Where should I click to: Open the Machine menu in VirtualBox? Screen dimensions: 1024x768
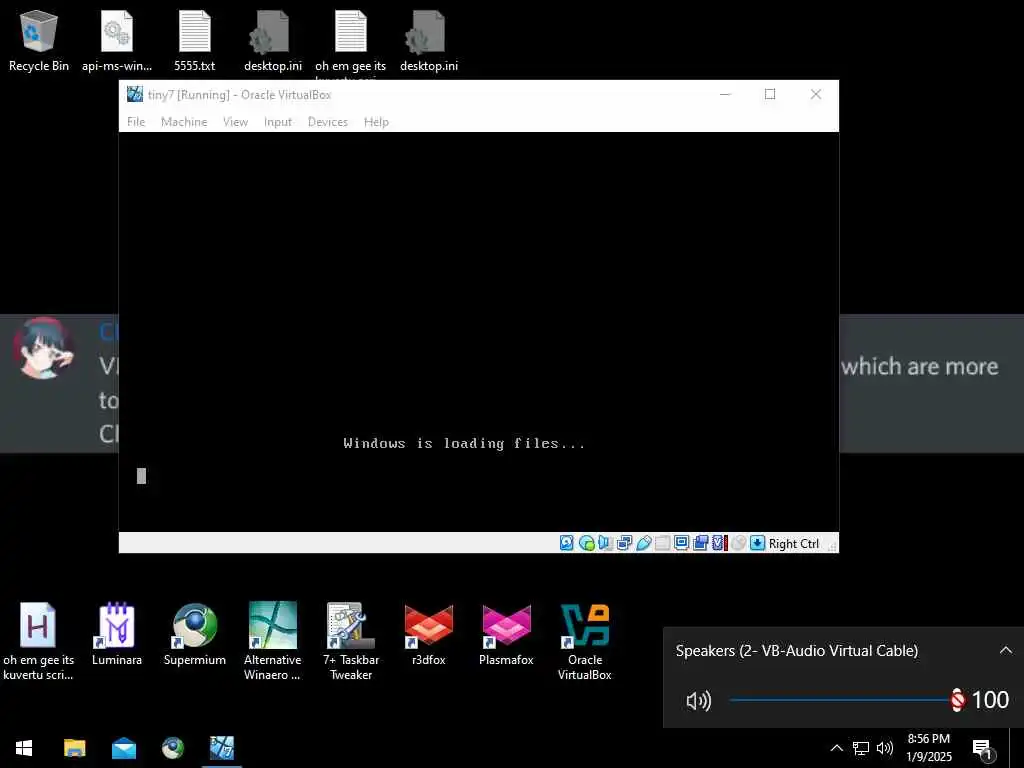point(184,121)
